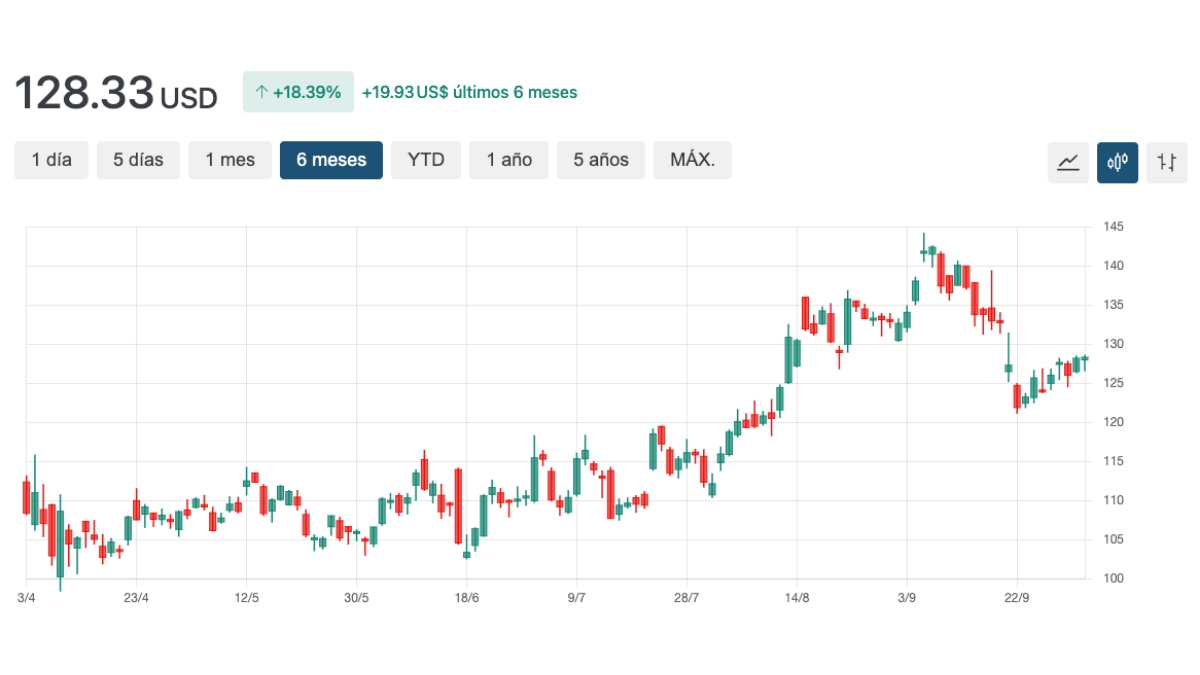The image size is (1200, 675).
Task: Click the last green candle at far right
Action: click(x=1085, y=358)
